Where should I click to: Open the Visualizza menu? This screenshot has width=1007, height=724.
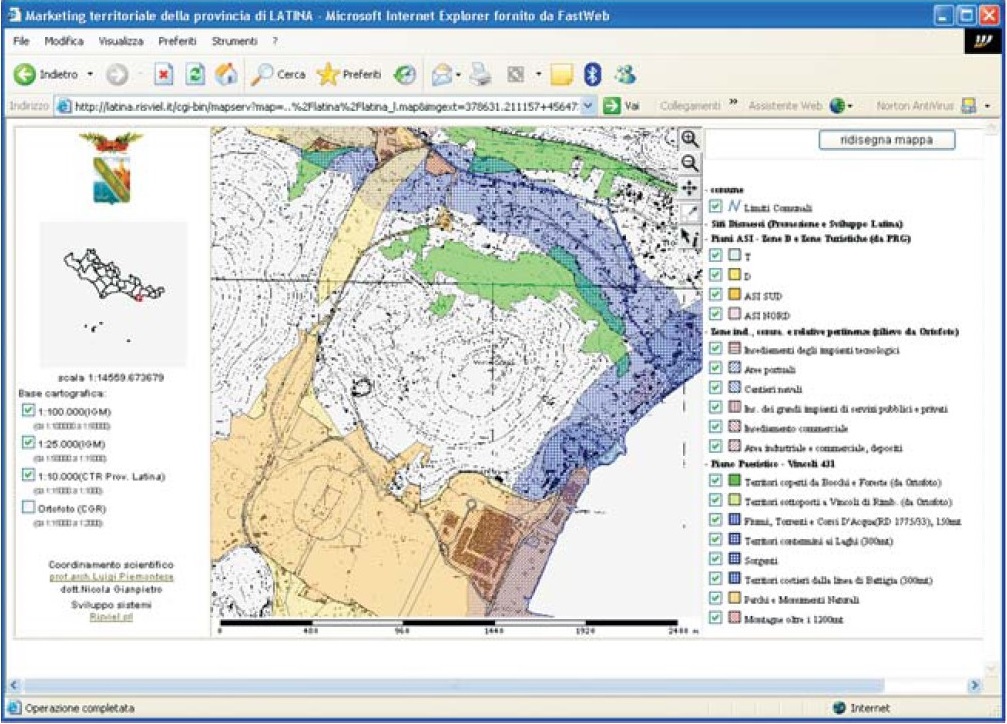[121, 42]
